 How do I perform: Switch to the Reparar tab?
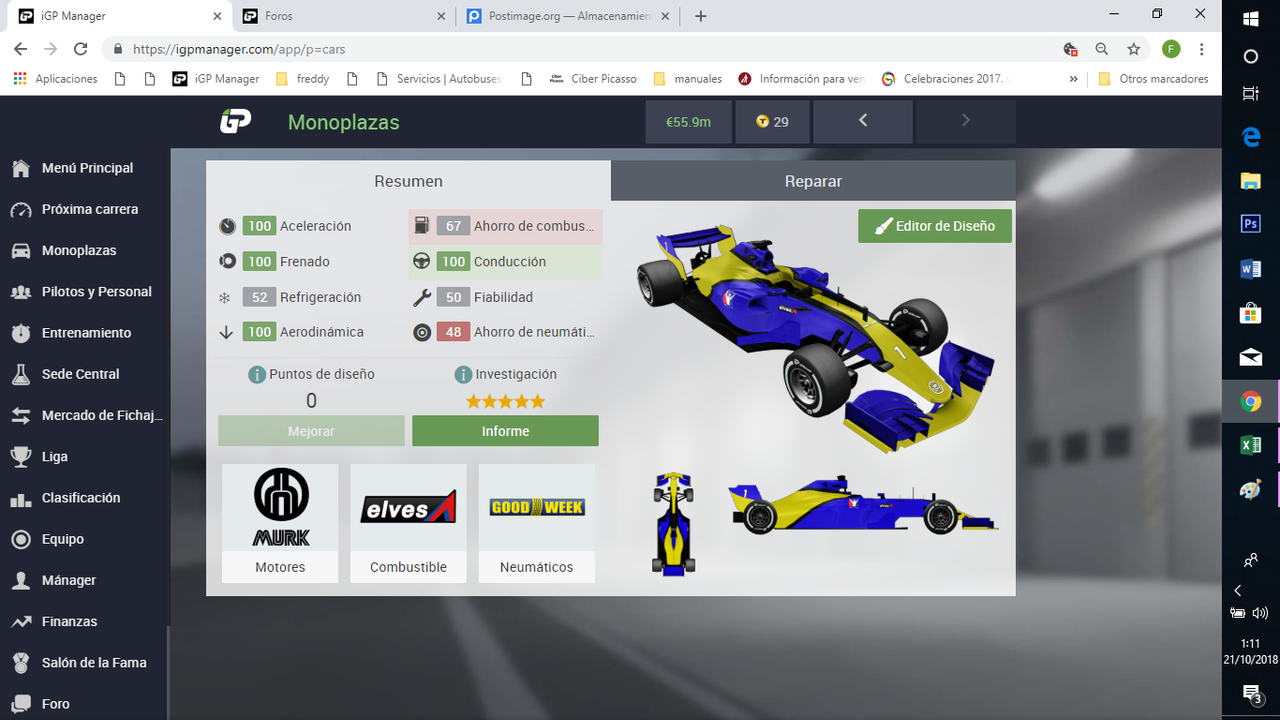(x=813, y=181)
